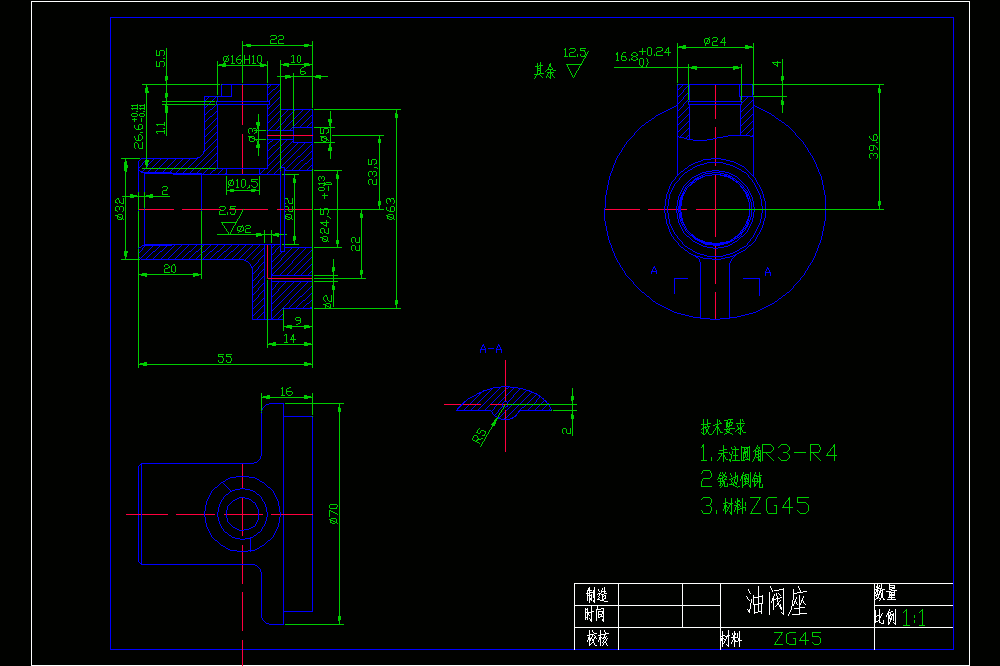Select the ø24.5 toleranced dimension
Viewport: 1000px width, 666px height.
325,211
